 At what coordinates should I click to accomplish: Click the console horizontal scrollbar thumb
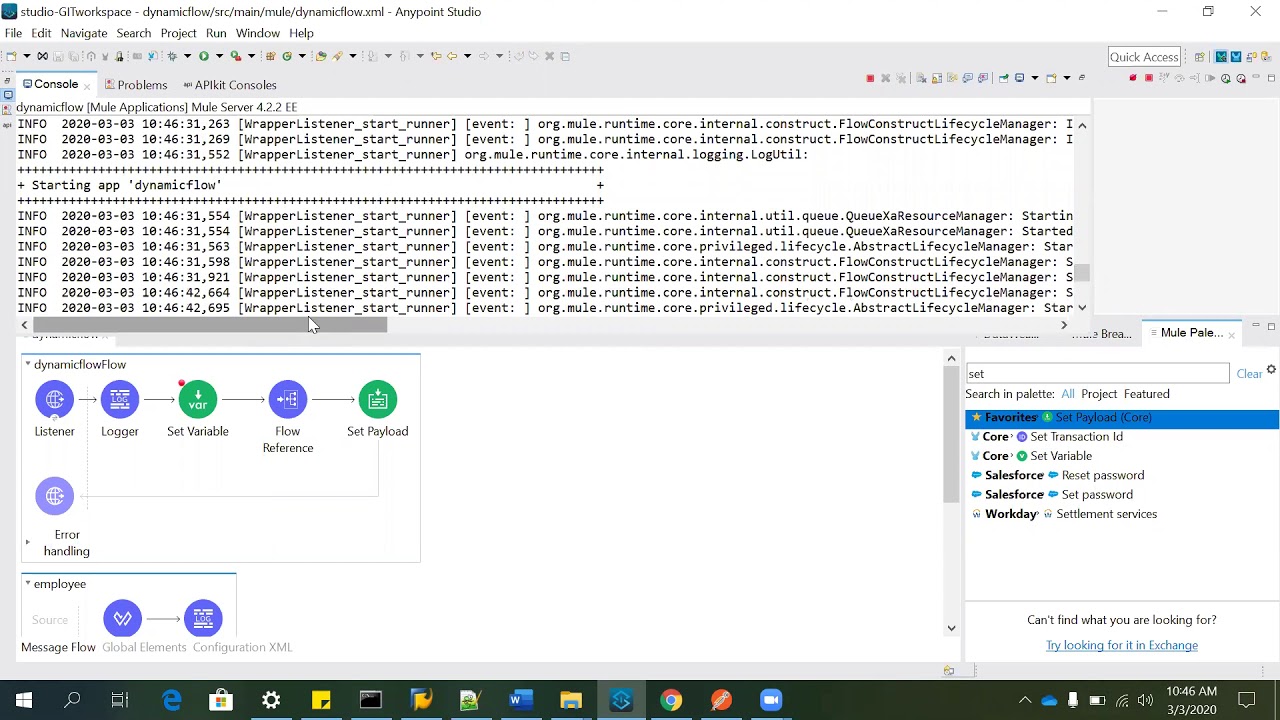pyautogui.click(x=210, y=325)
